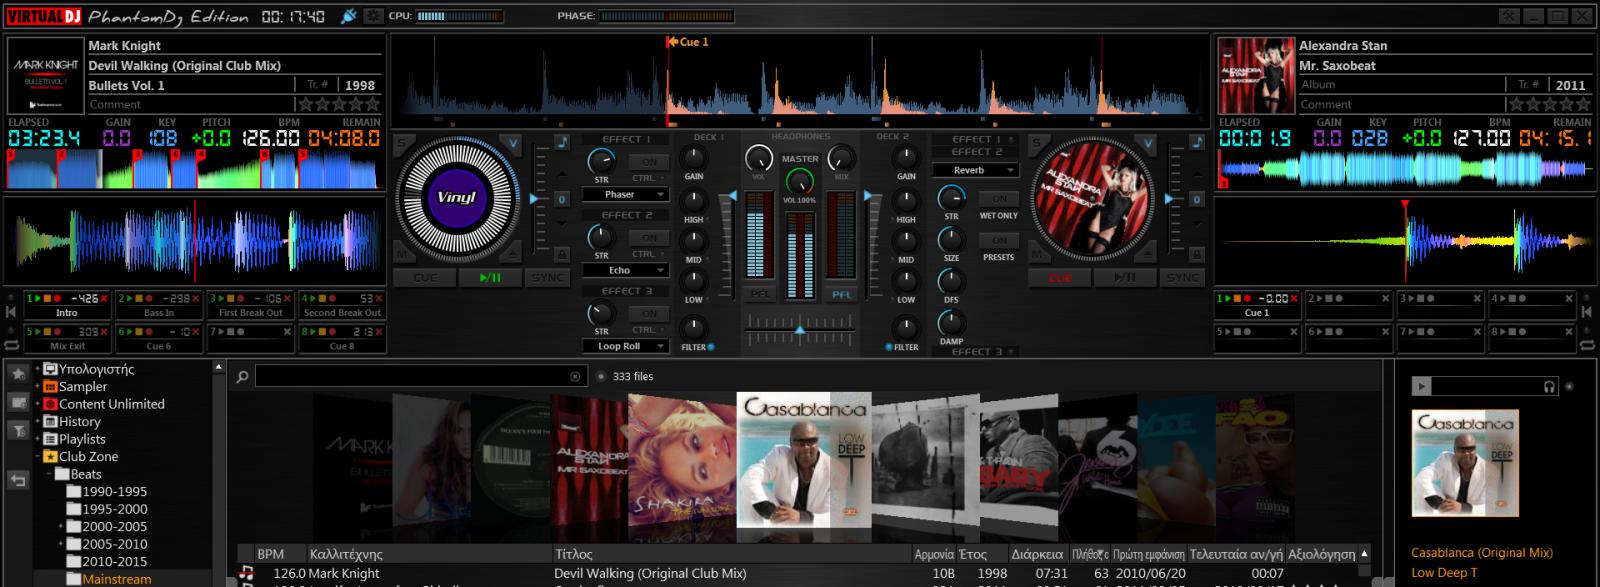Click the magnifier search icon in the browser
The height and width of the screenshot is (587, 1600).
pos(242,377)
